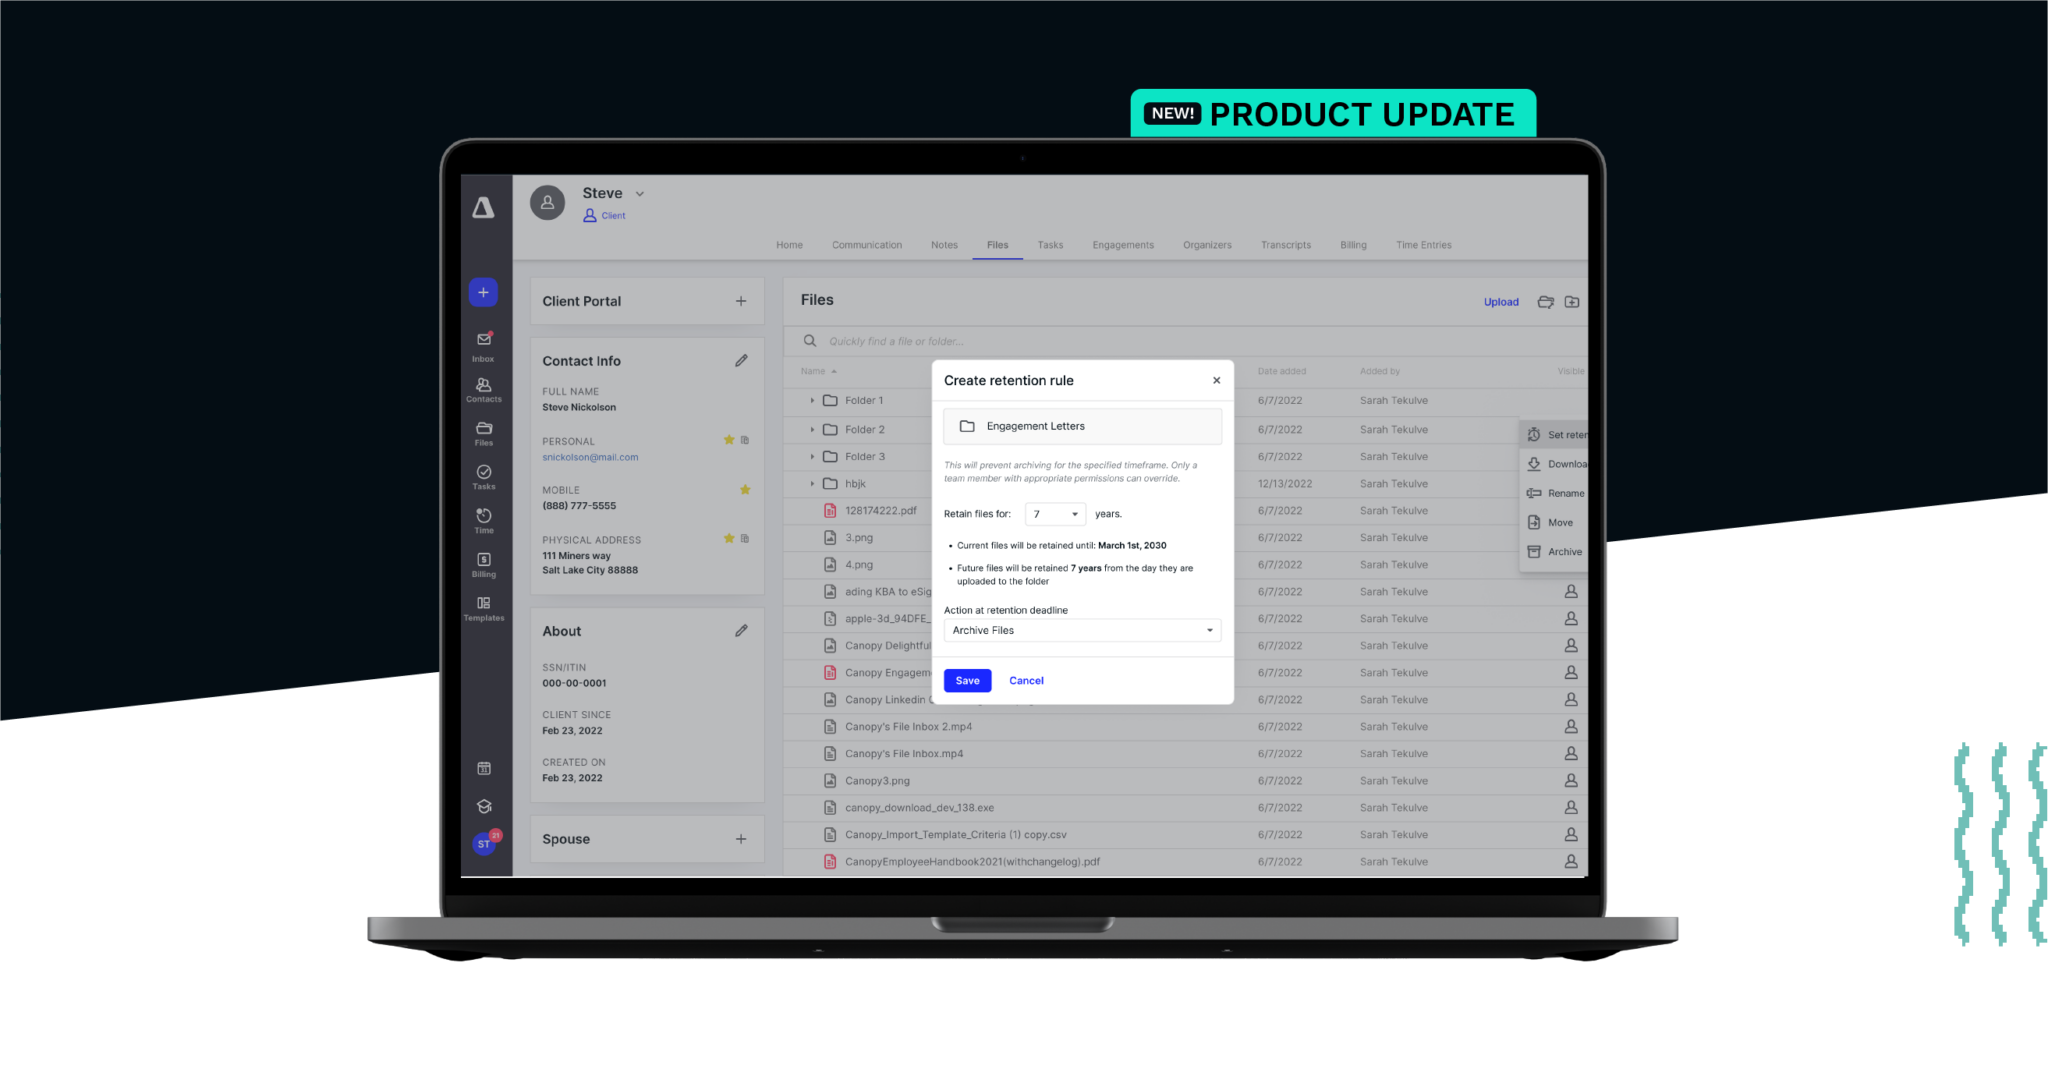Open the ST user avatar
Image resolution: width=2048 pixels, height=1076 pixels.
[485, 843]
